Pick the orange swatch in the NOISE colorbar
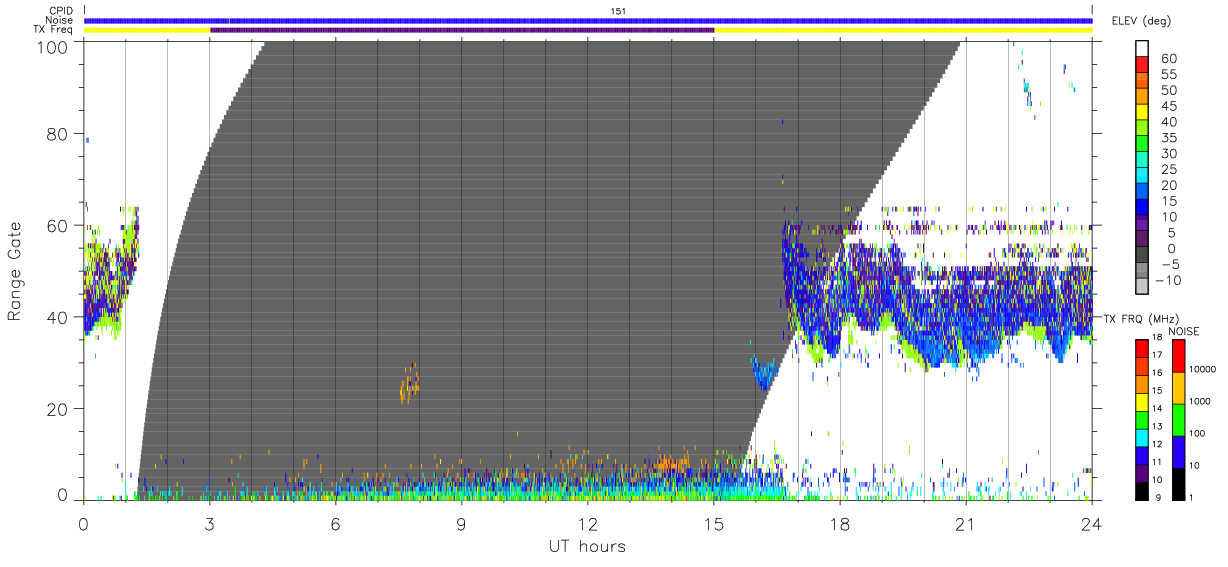Viewport: 1228px width, 567px height. point(1178,388)
